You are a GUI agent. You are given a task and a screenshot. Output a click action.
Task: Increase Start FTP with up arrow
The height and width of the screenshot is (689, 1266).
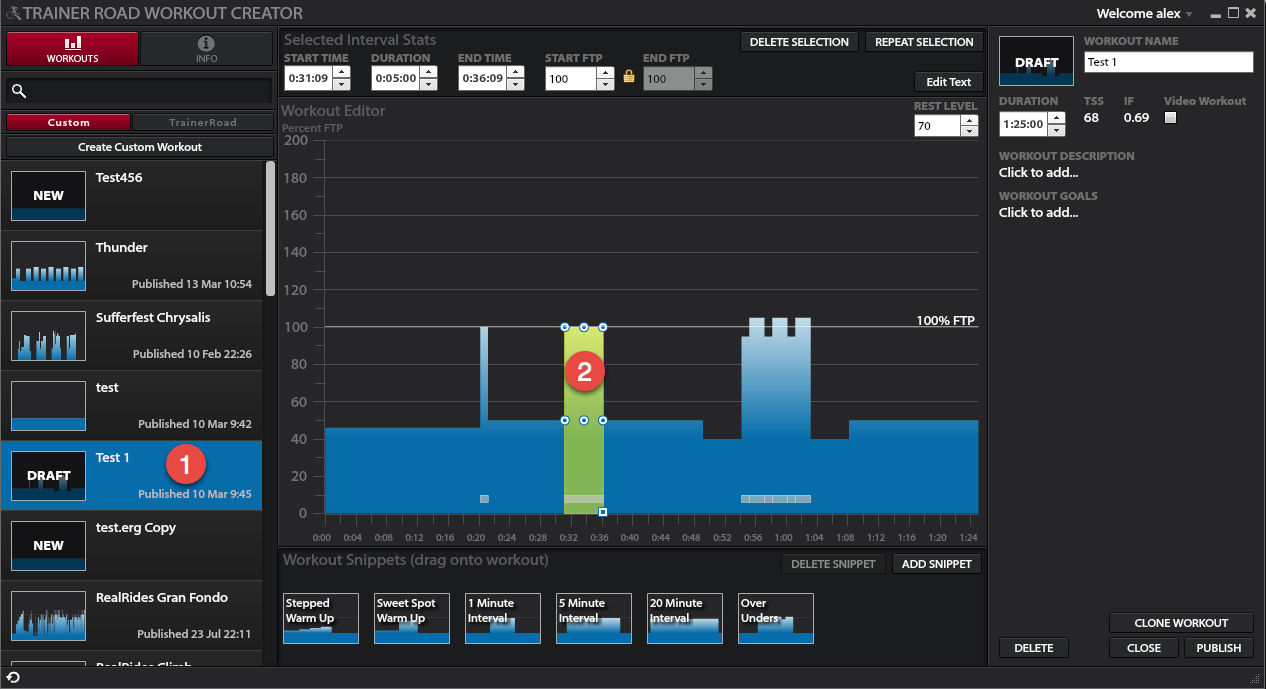[x=605, y=72]
